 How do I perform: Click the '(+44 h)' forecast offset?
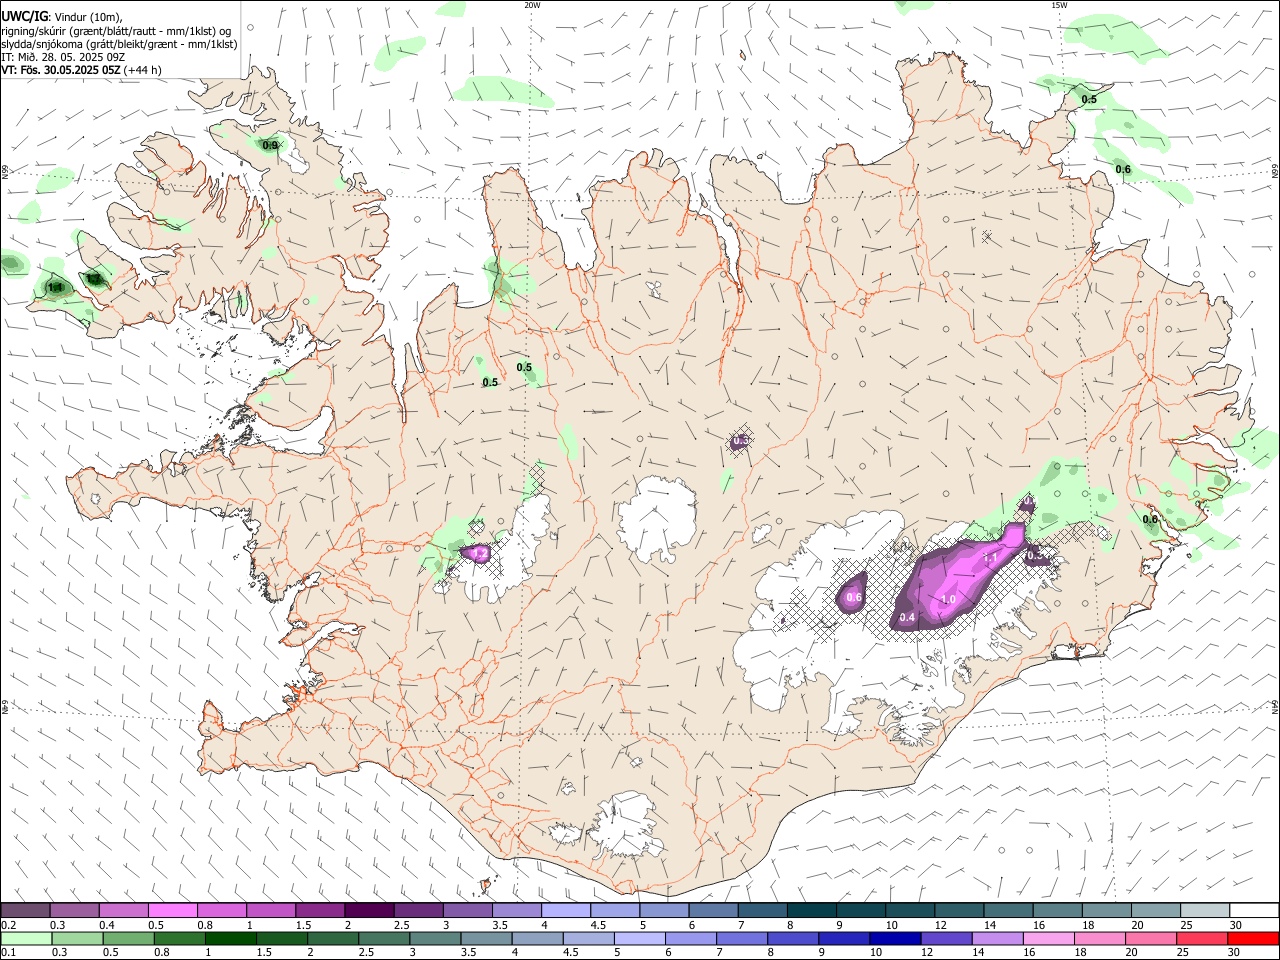coord(143,70)
